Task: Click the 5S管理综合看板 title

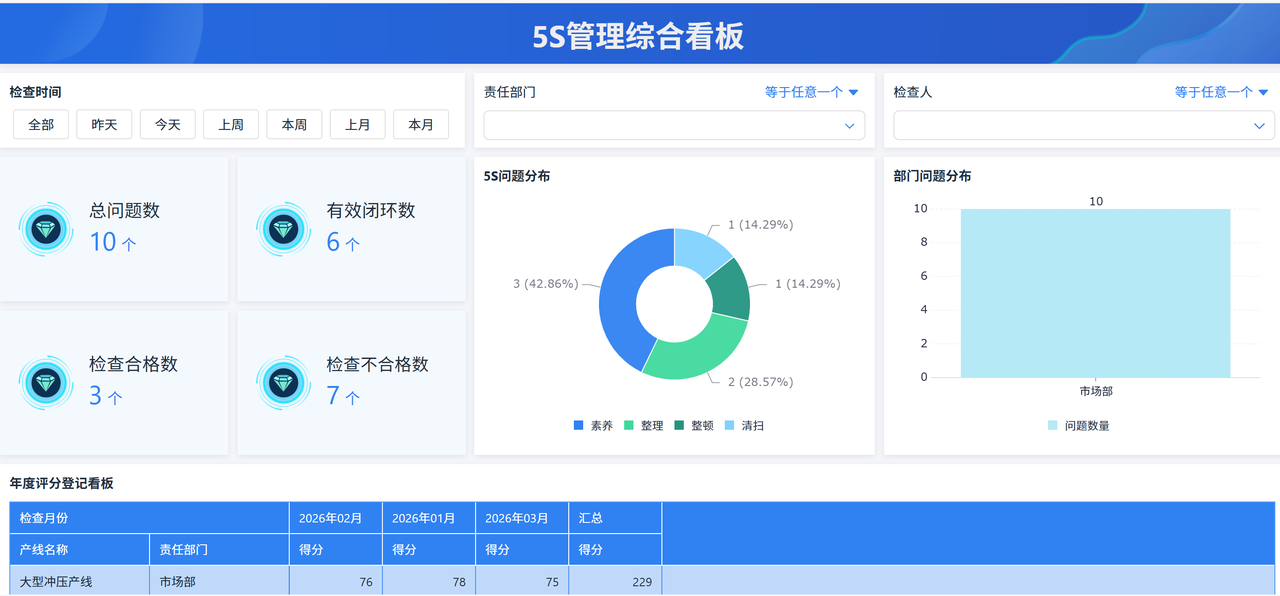Action: click(638, 36)
